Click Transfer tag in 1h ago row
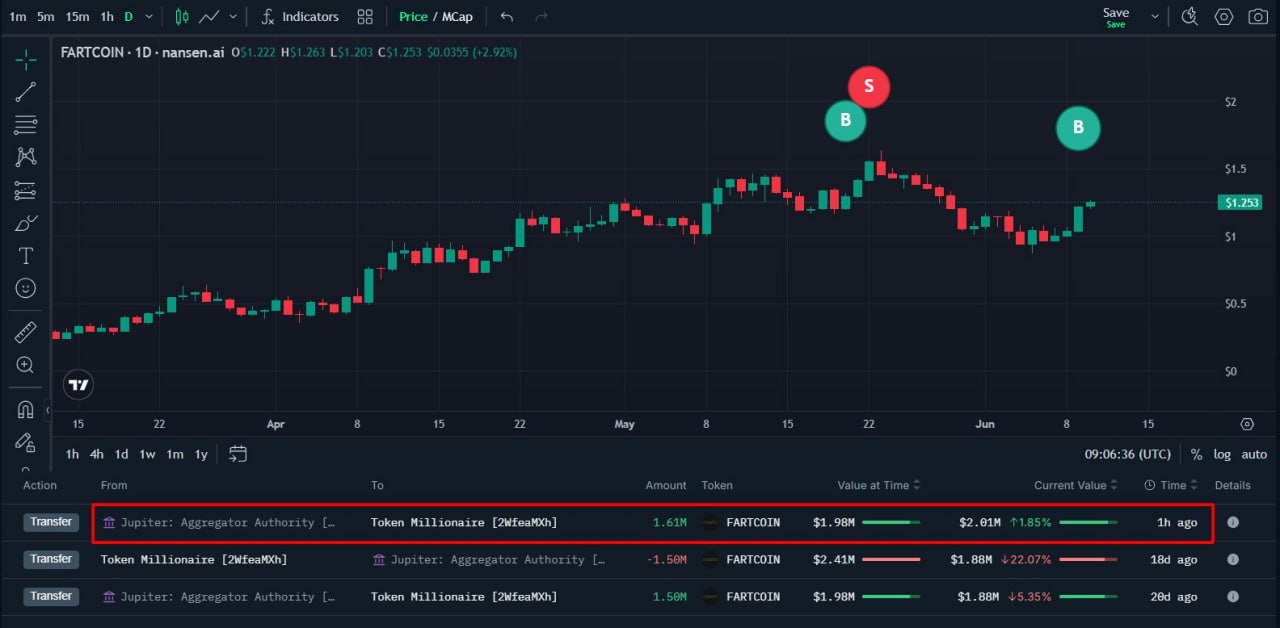 [51, 522]
